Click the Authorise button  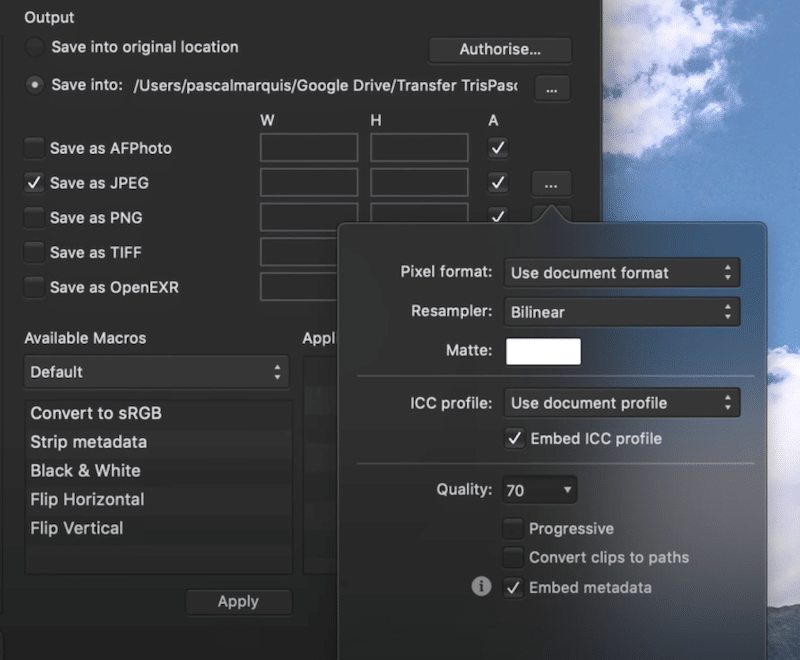pos(499,49)
